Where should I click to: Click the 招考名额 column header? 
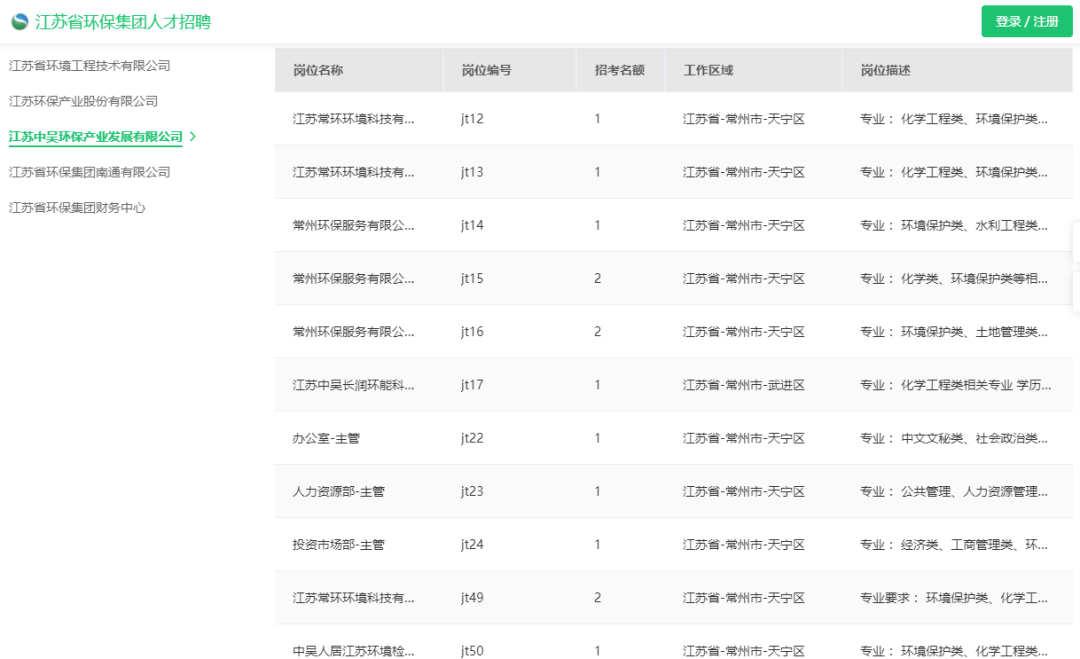pos(619,70)
